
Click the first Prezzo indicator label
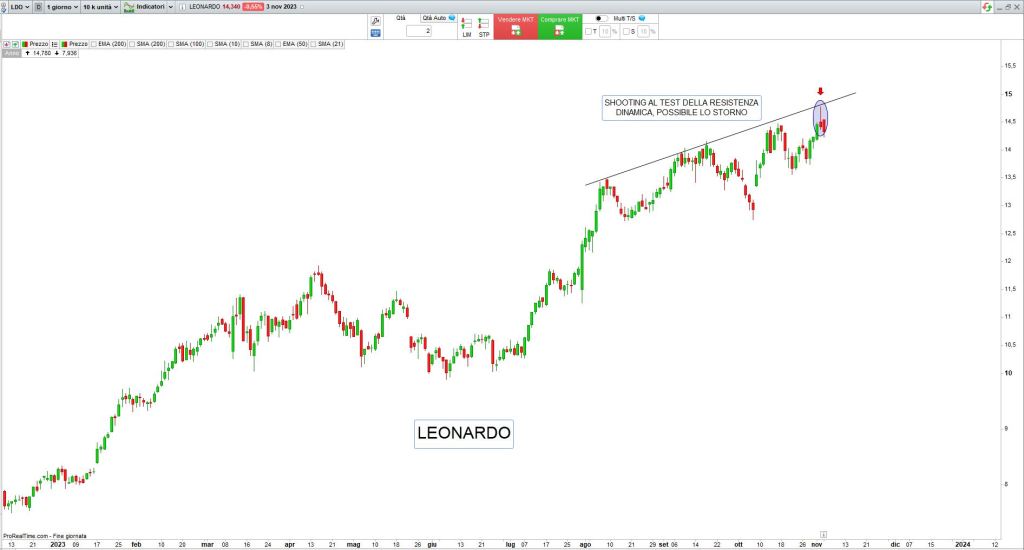[x=39, y=44]
